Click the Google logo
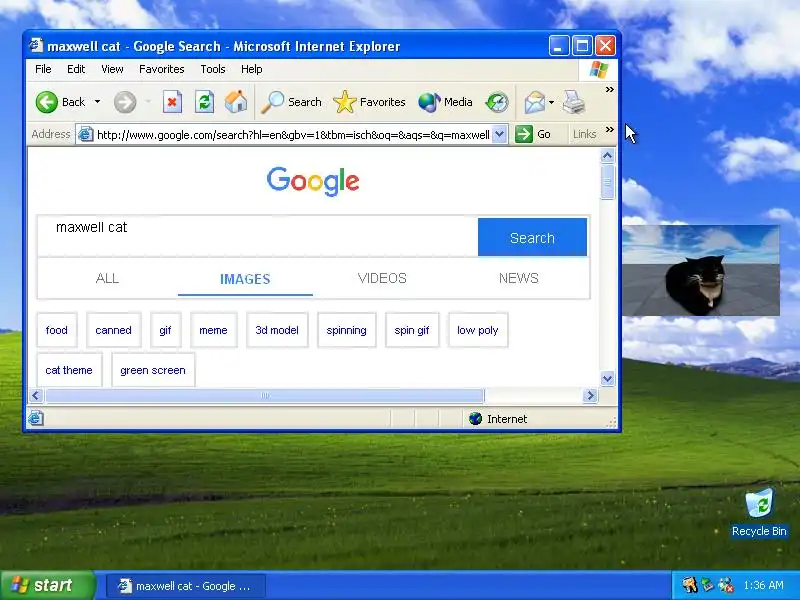Image resolution: width=800 pixels, height=600 pixels. tap(313, 181)
